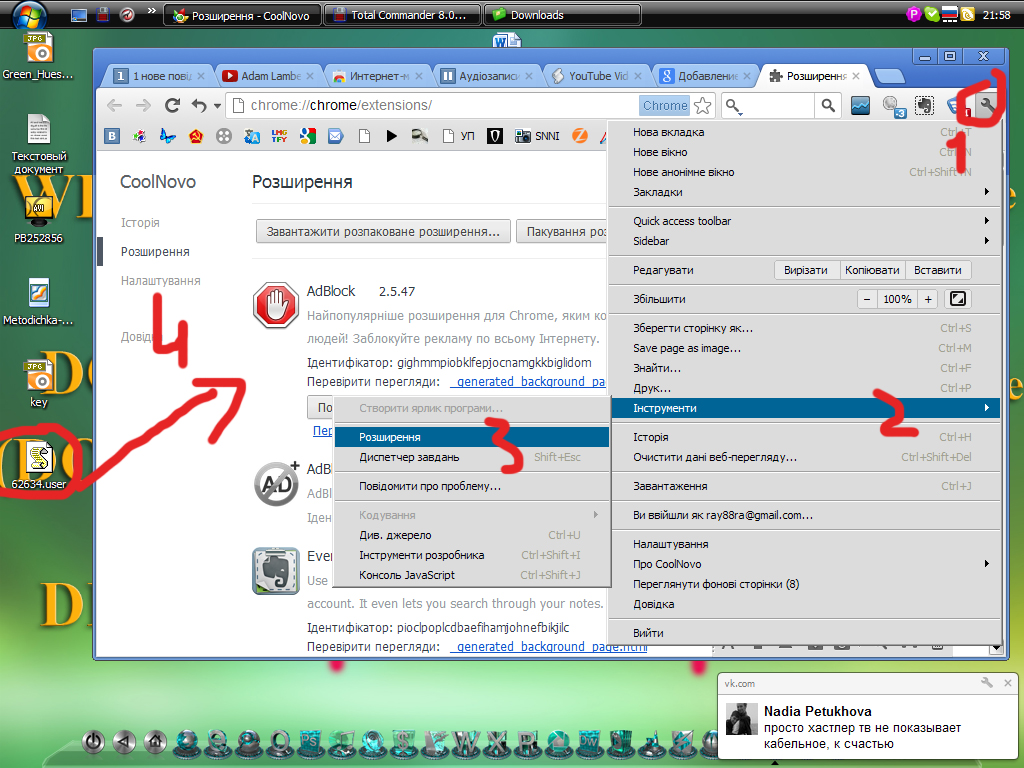Open the red Soviet emblem bookmark
This screenshot has height=768, width=1024.
click(x=196, y=136)
